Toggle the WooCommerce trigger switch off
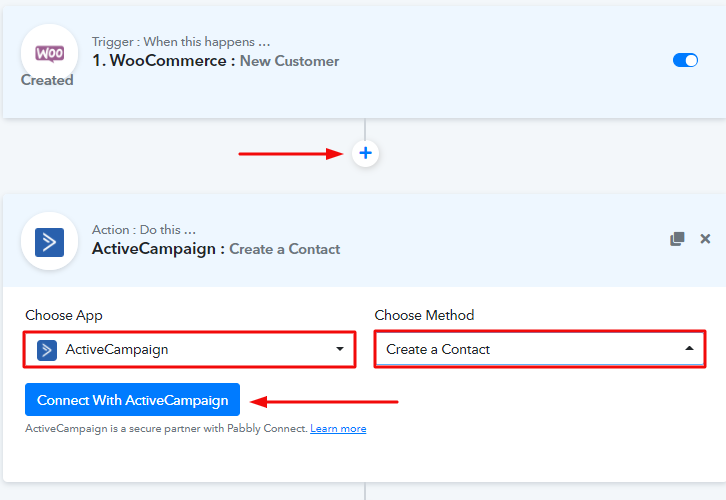This screenshot has height=500, width=726. click(685, 60)
